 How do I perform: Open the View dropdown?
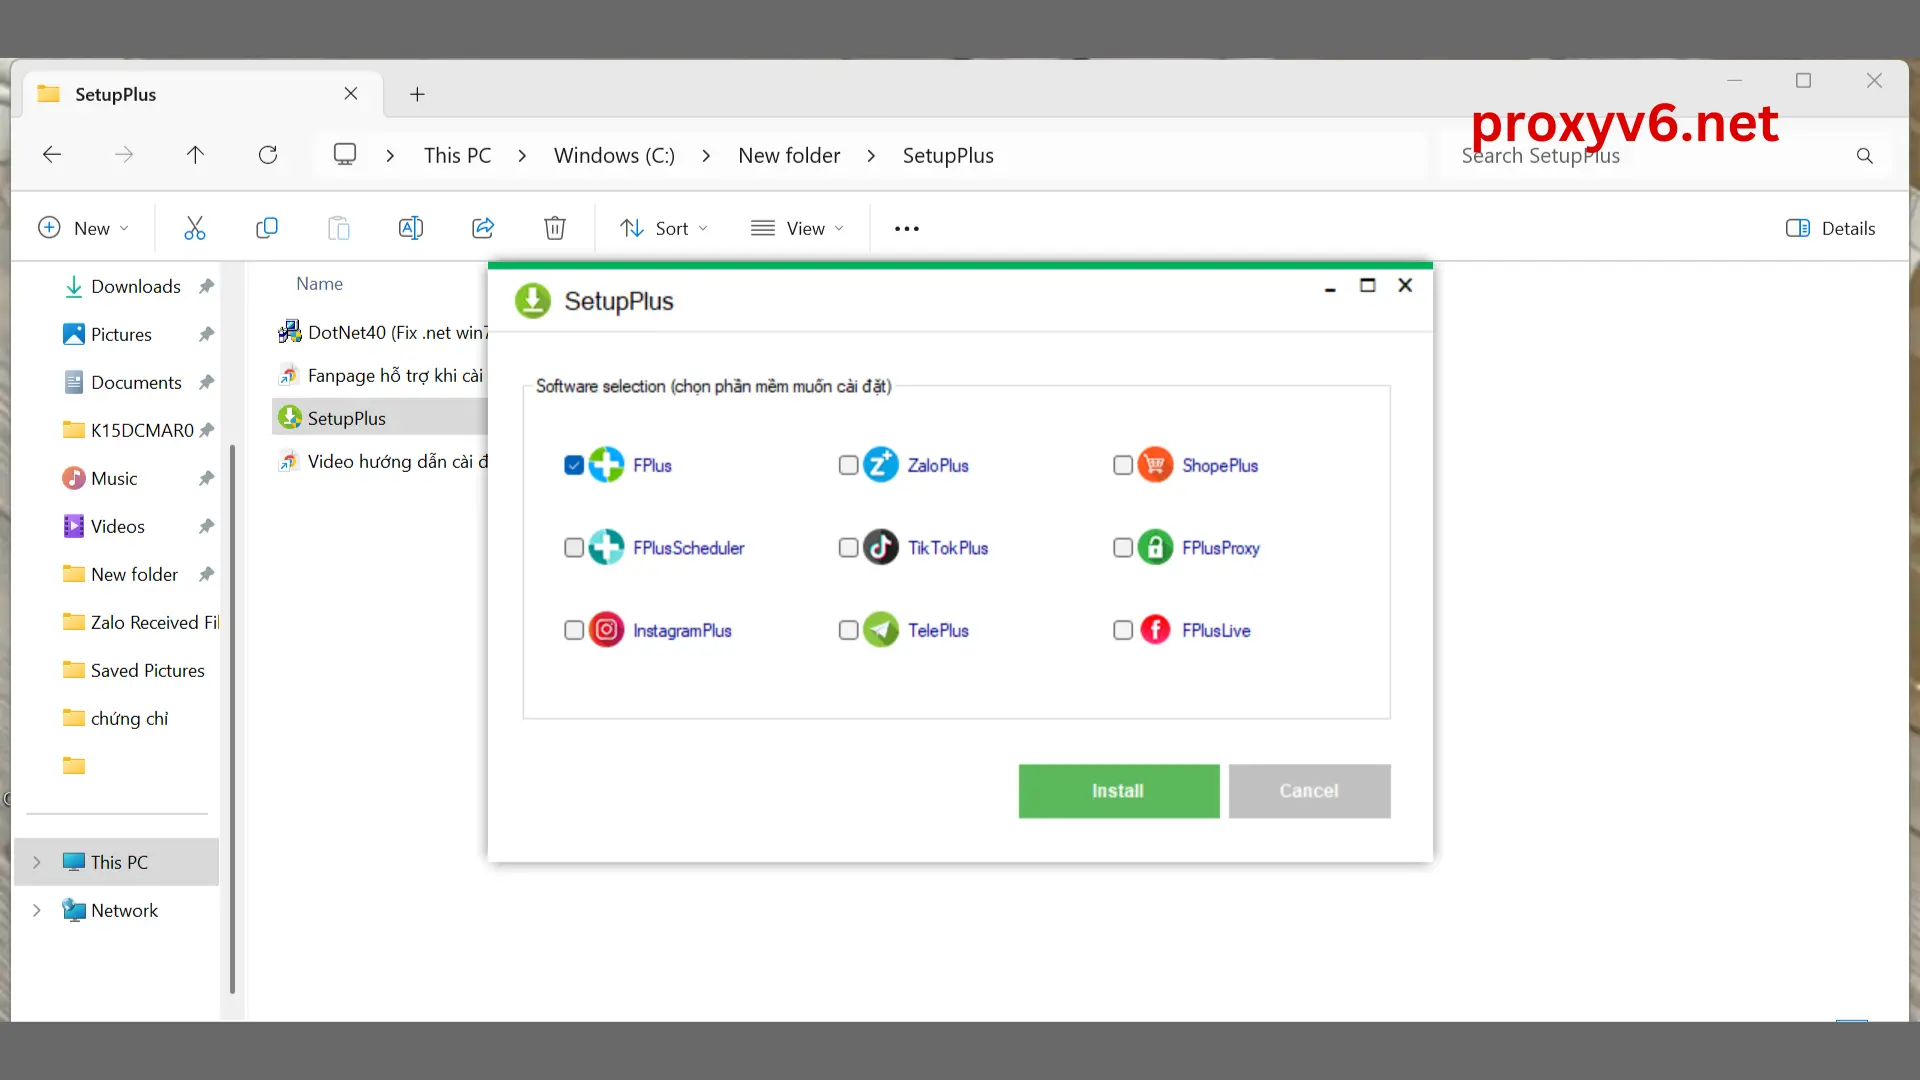(x=798, y=228)
